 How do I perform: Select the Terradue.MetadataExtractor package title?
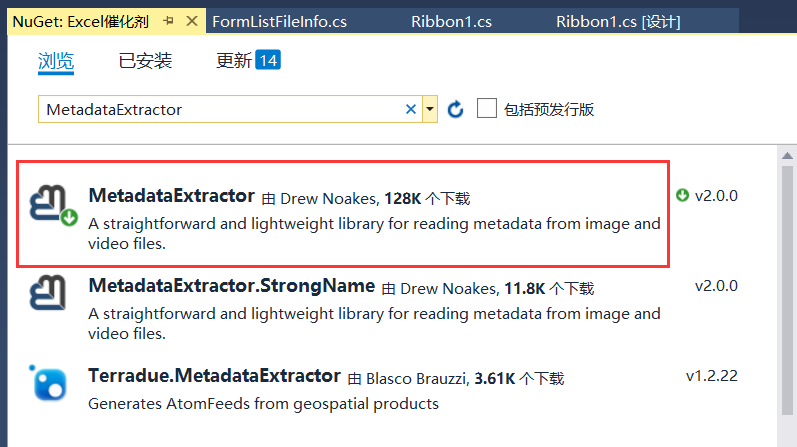coord(214,376)
